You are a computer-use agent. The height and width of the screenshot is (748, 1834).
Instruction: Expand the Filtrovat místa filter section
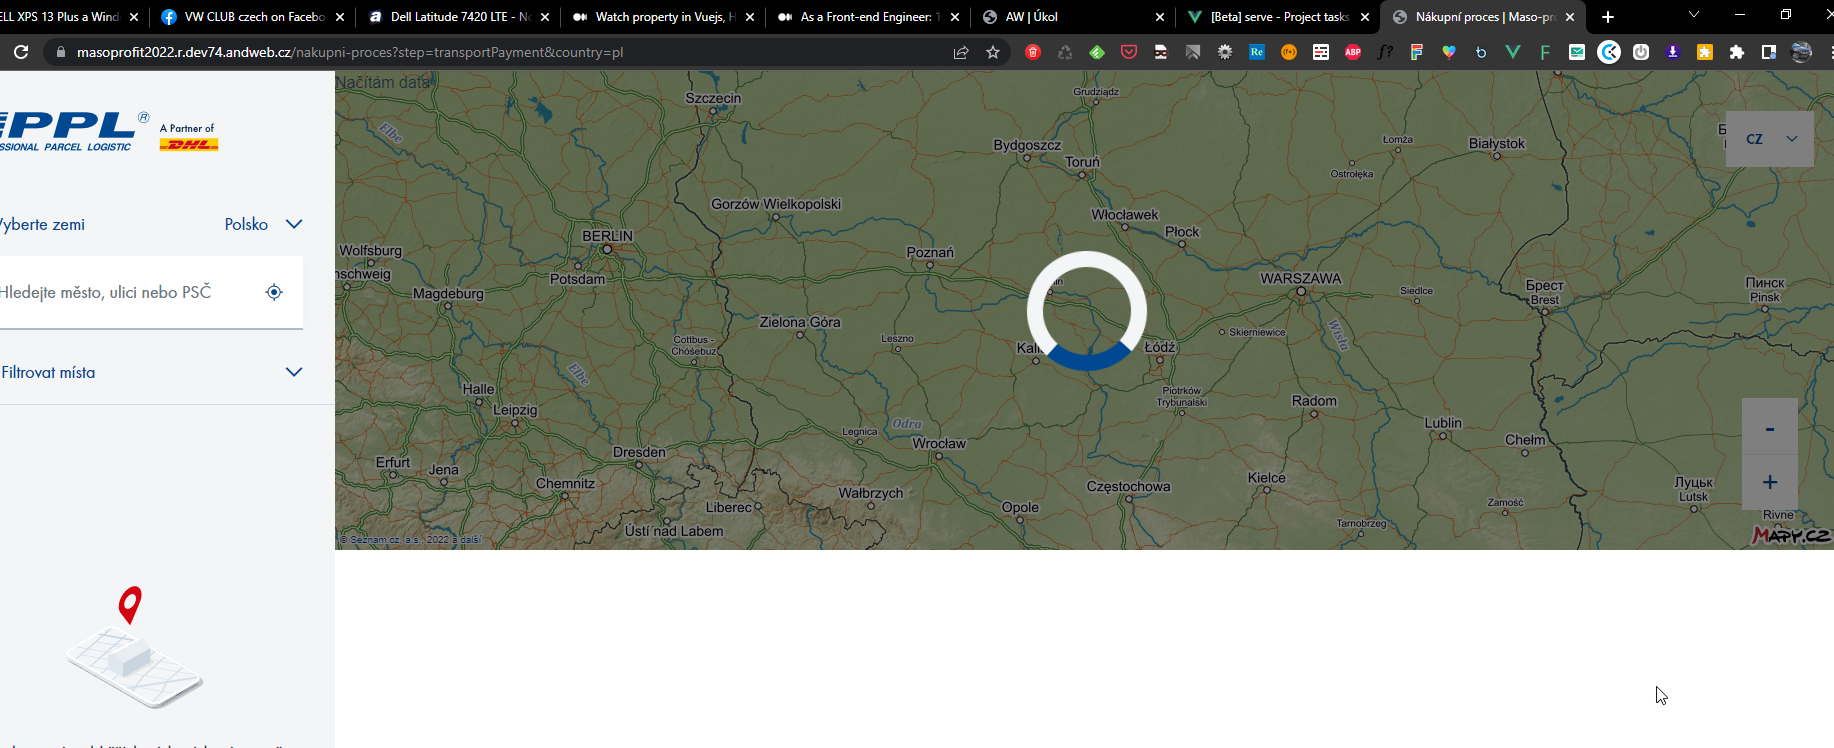tap(293, 372)
